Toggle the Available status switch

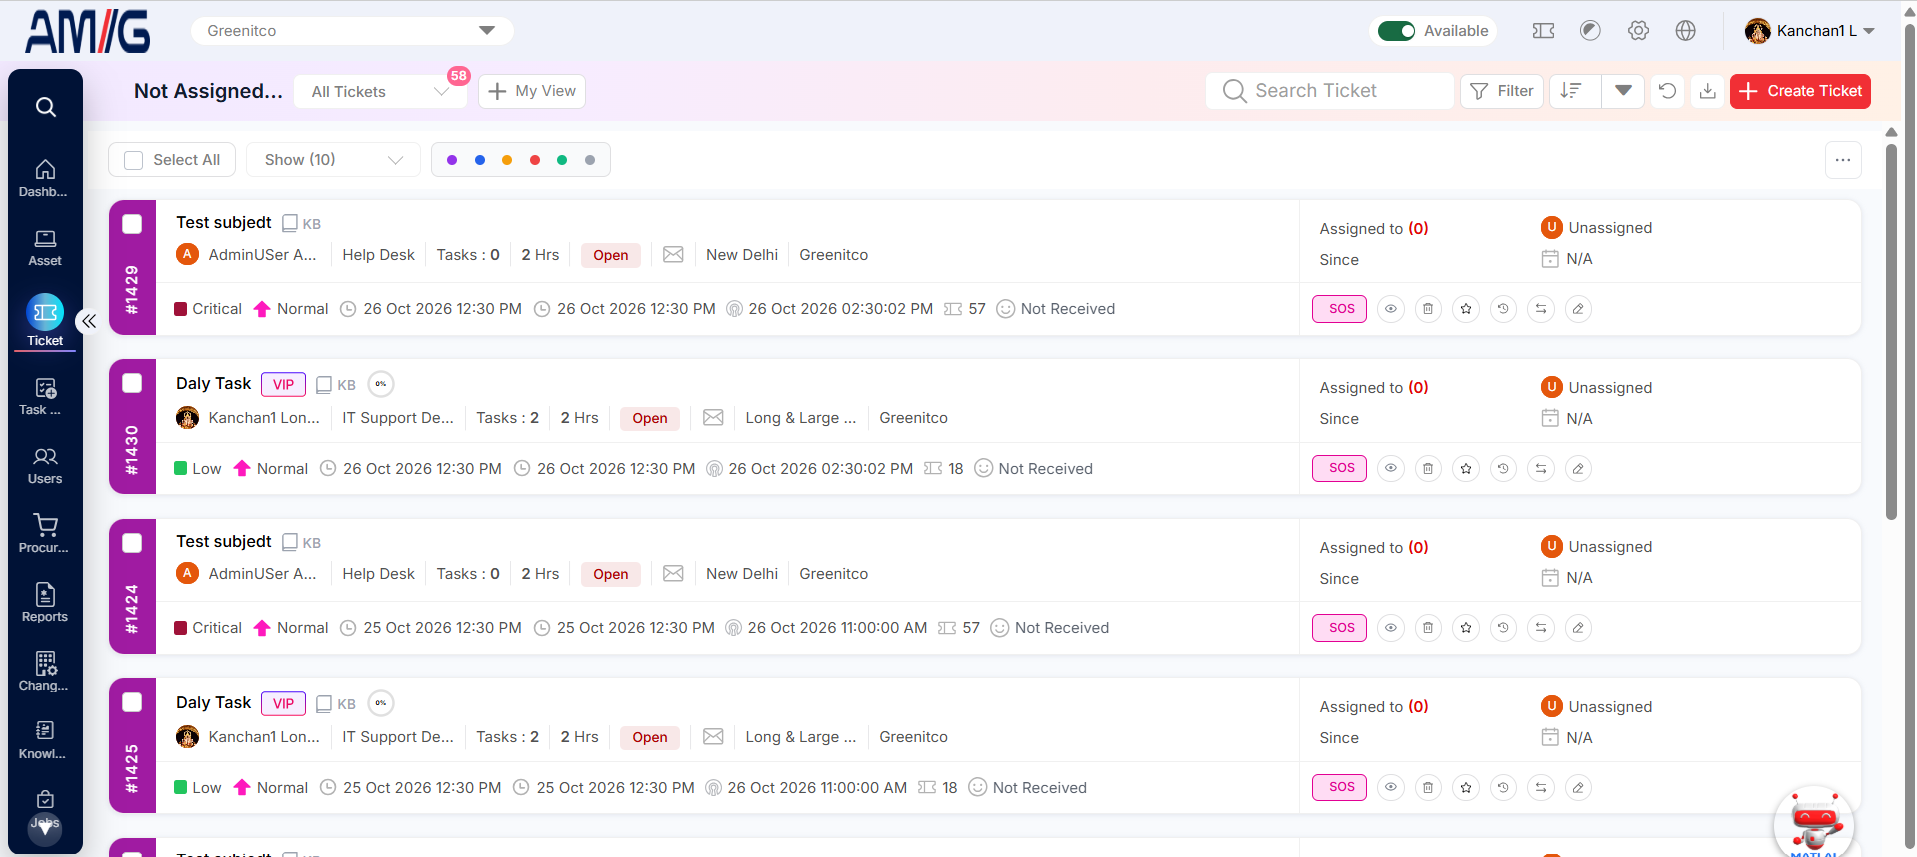tap(1396, 31)
